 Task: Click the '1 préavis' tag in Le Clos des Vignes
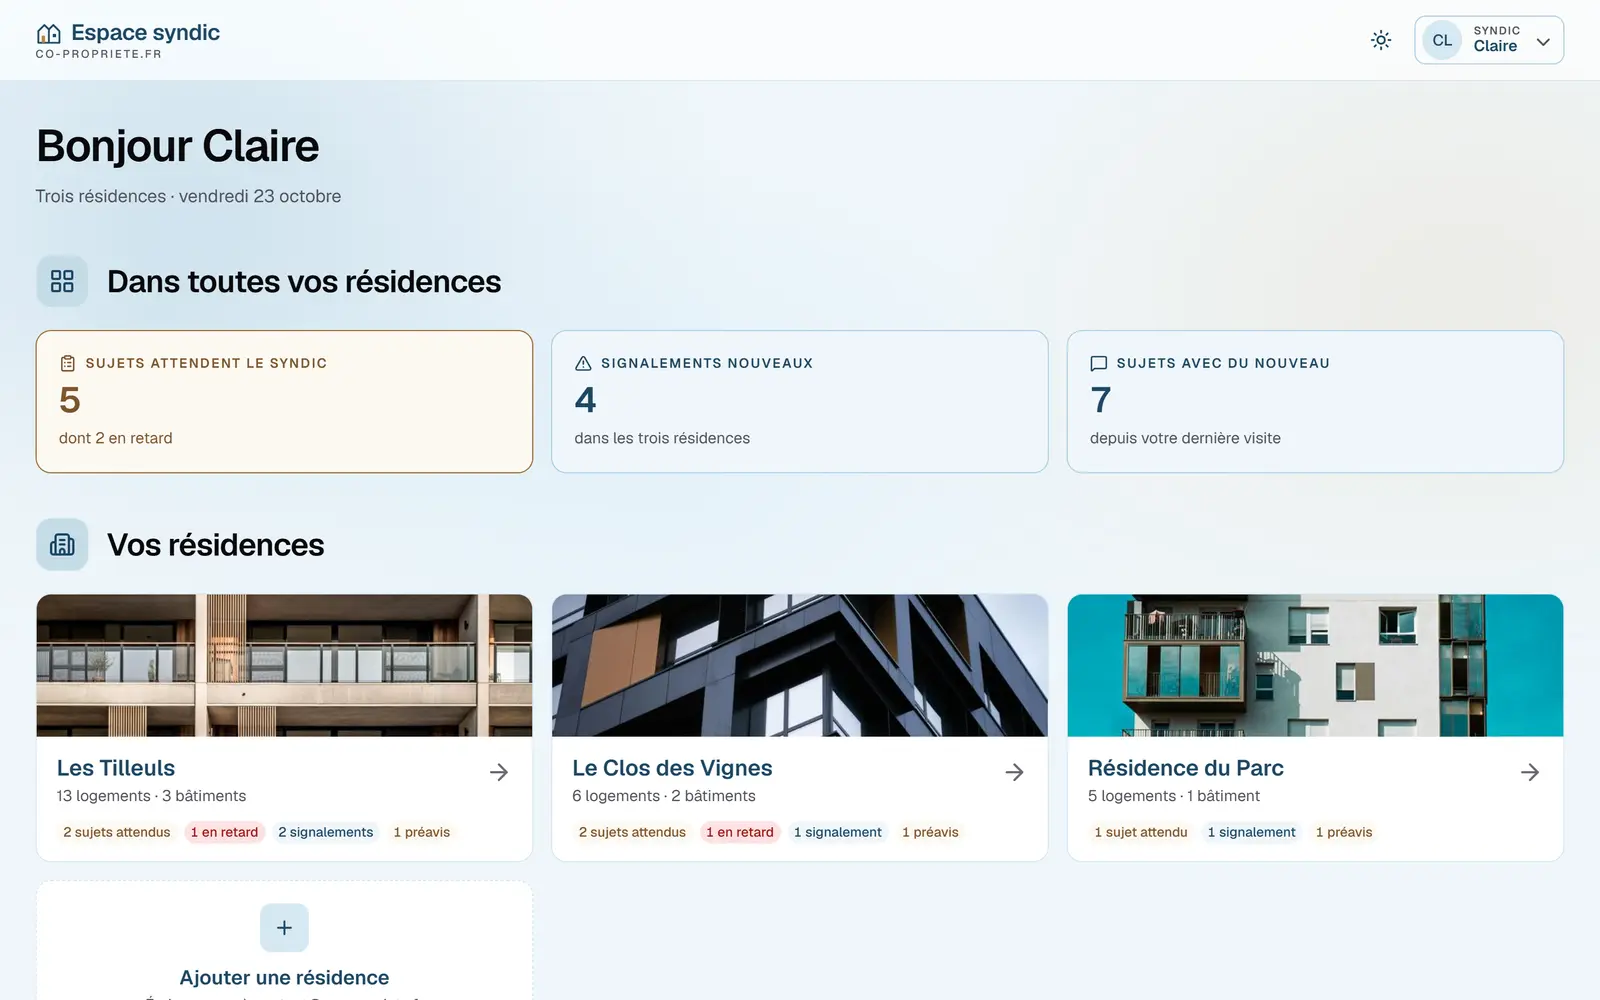coord(930,832)
